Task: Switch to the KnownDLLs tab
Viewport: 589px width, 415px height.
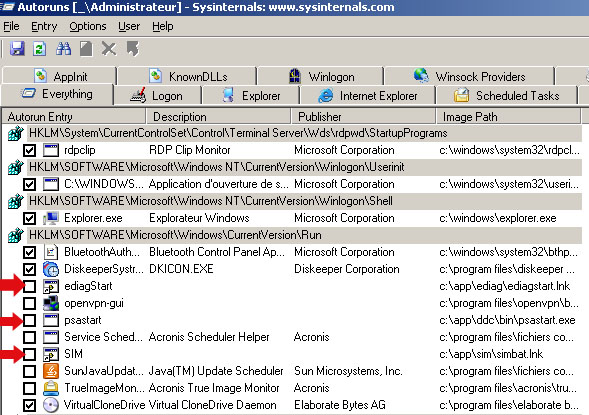Action: coord(187,76)
